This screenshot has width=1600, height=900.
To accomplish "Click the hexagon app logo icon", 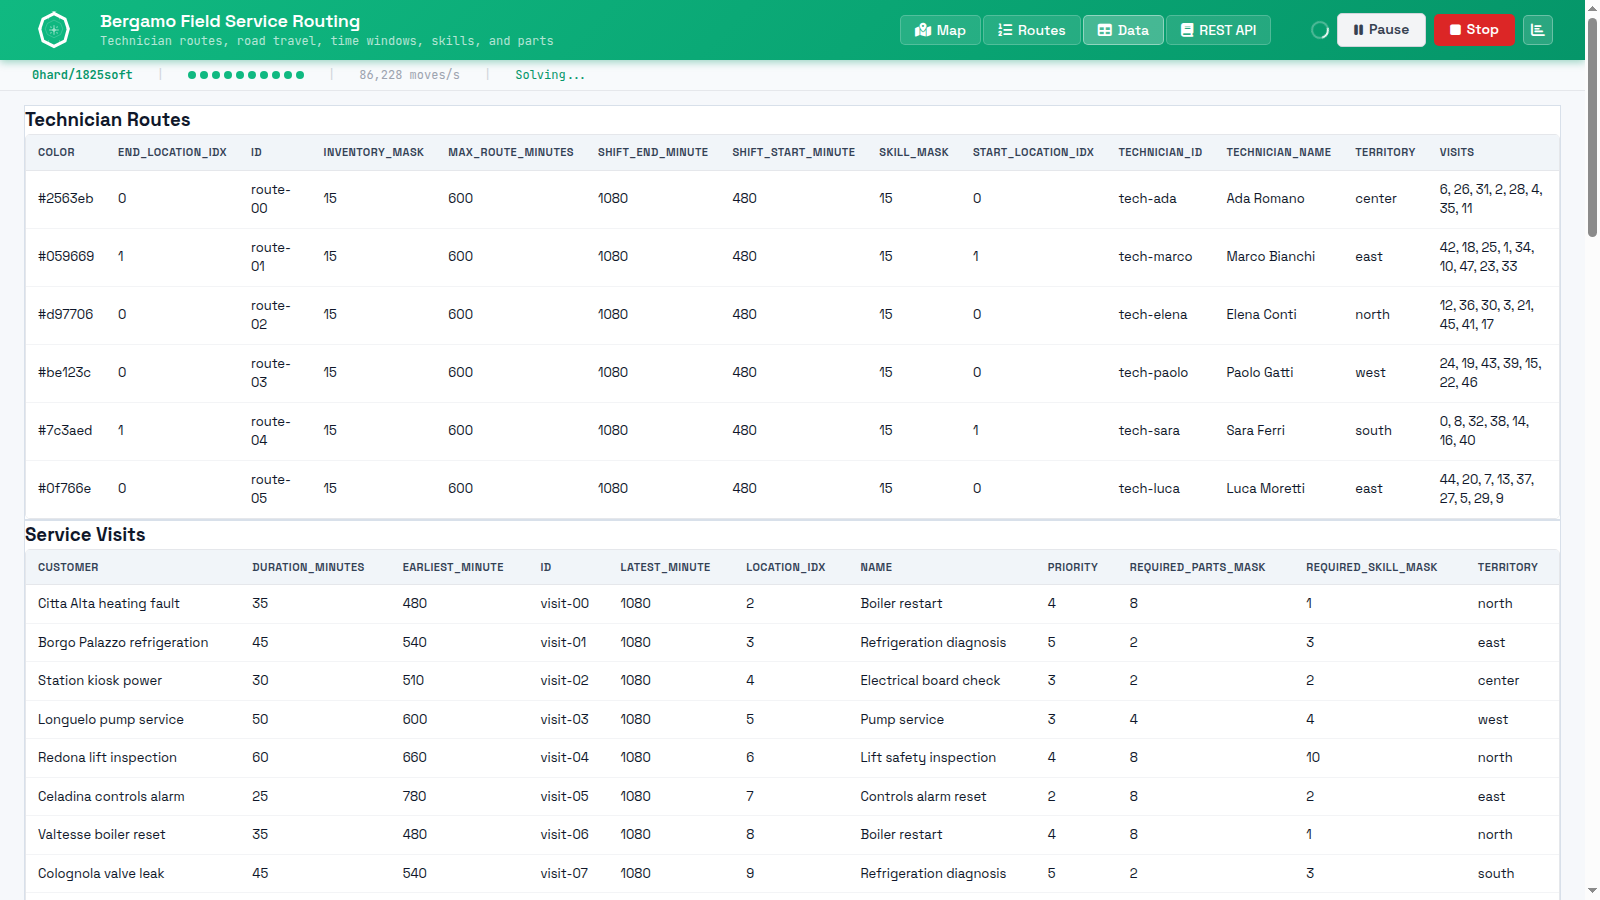I will coord(54,30).
